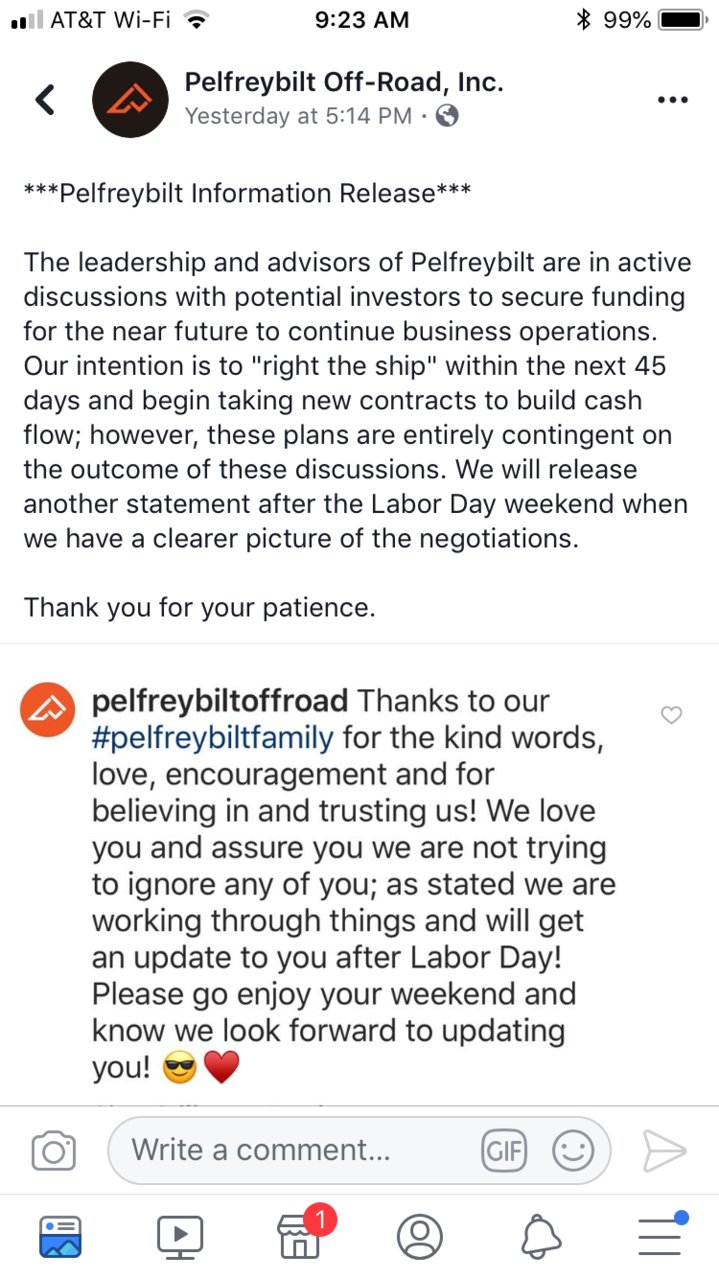Switch to the News Feed tab
Image resolution: width=719 pixels, height=1279 pixels.
60,1236
